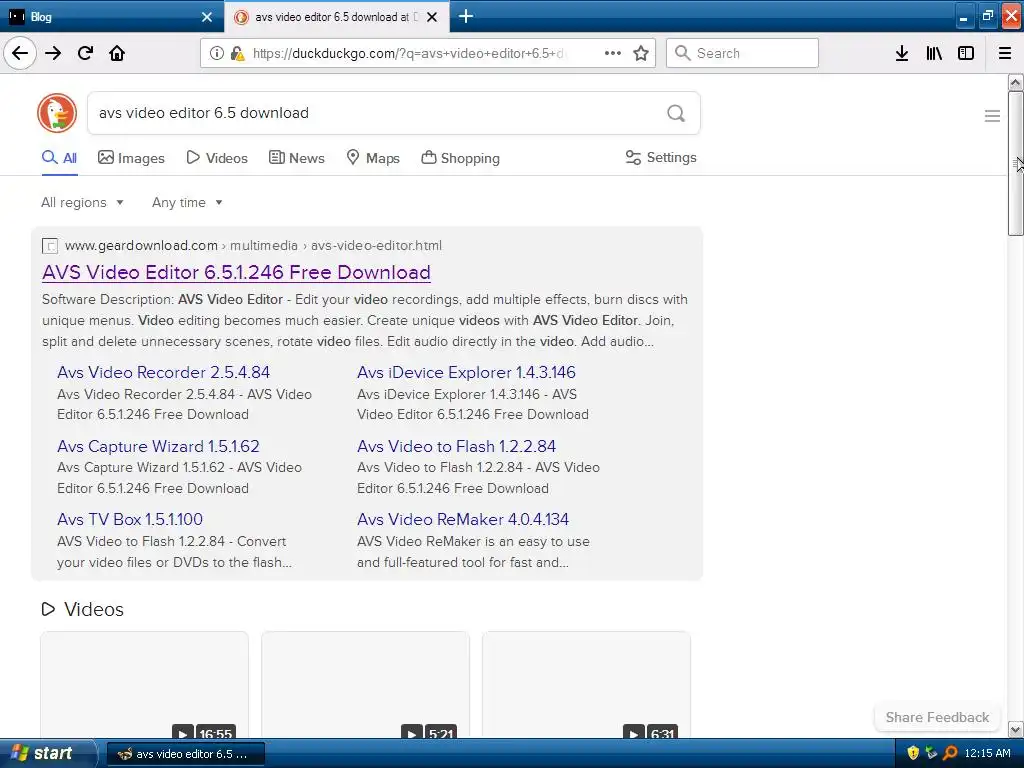Click the scrollbar up arrow
Viewport: 1024px width, 768px height.
coord(1016,82)
